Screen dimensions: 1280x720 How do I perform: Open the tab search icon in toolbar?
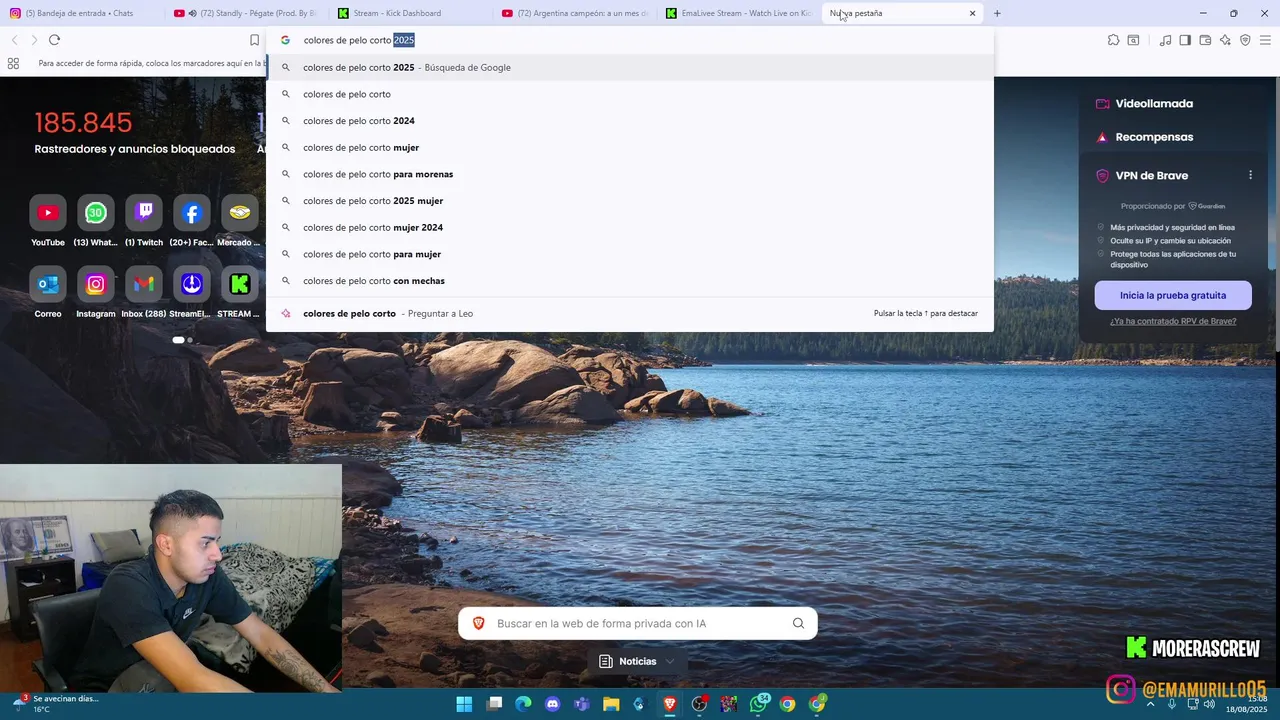[1133, 40]
